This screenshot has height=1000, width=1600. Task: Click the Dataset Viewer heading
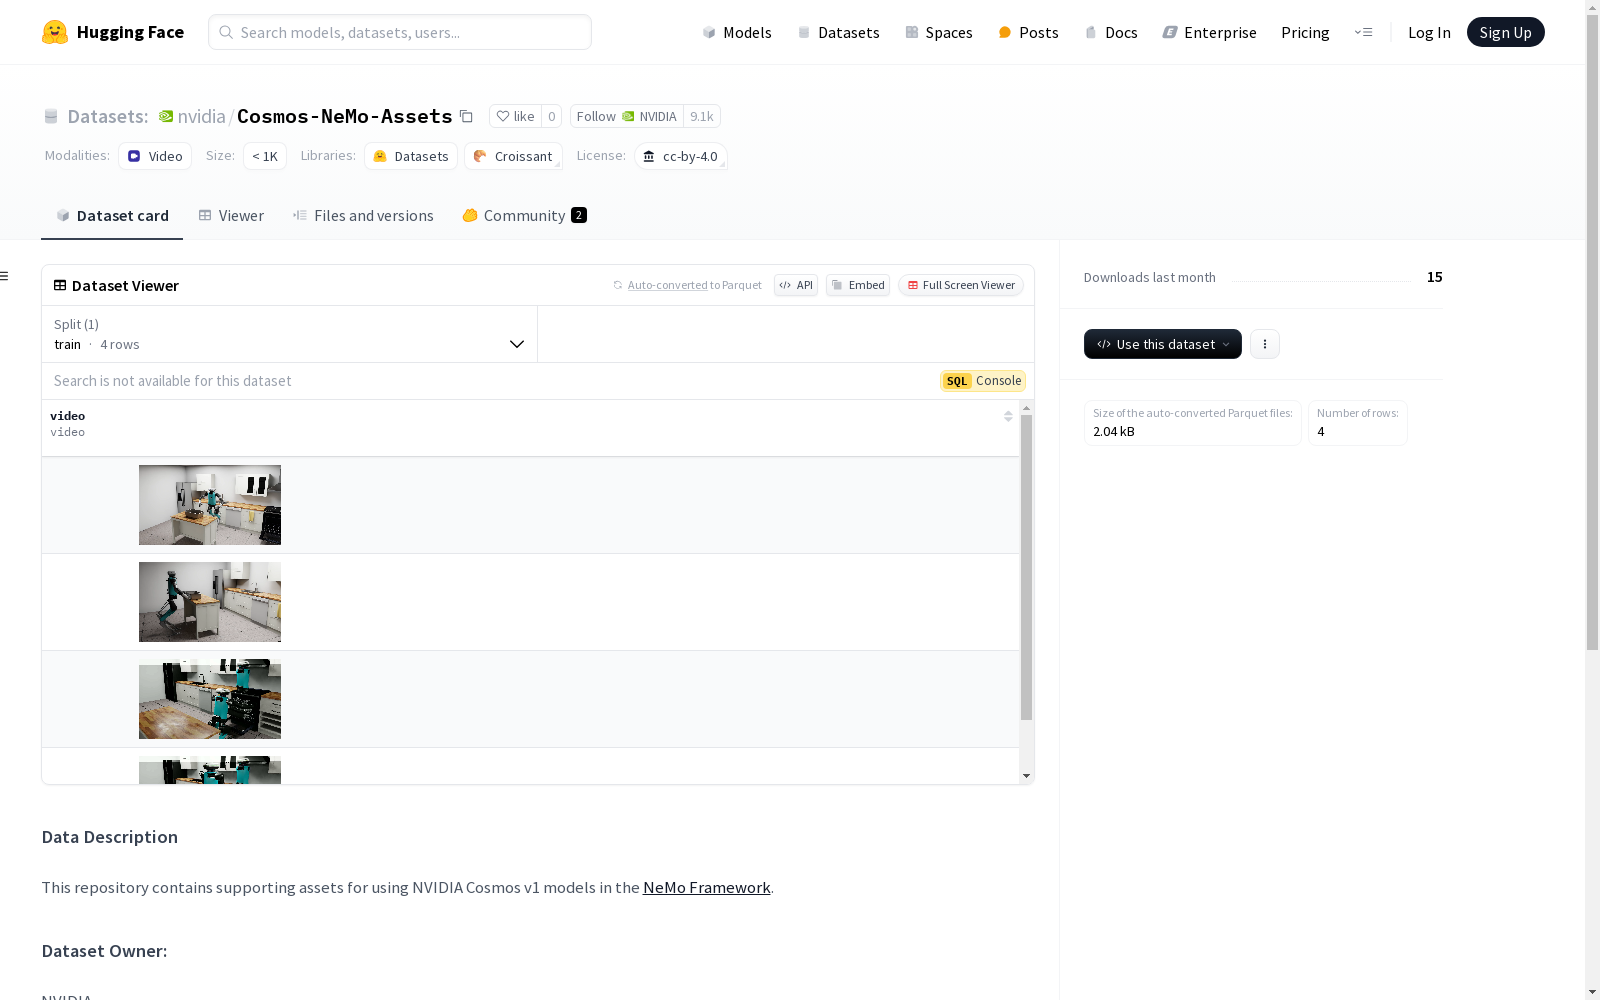tap(125, 286)
